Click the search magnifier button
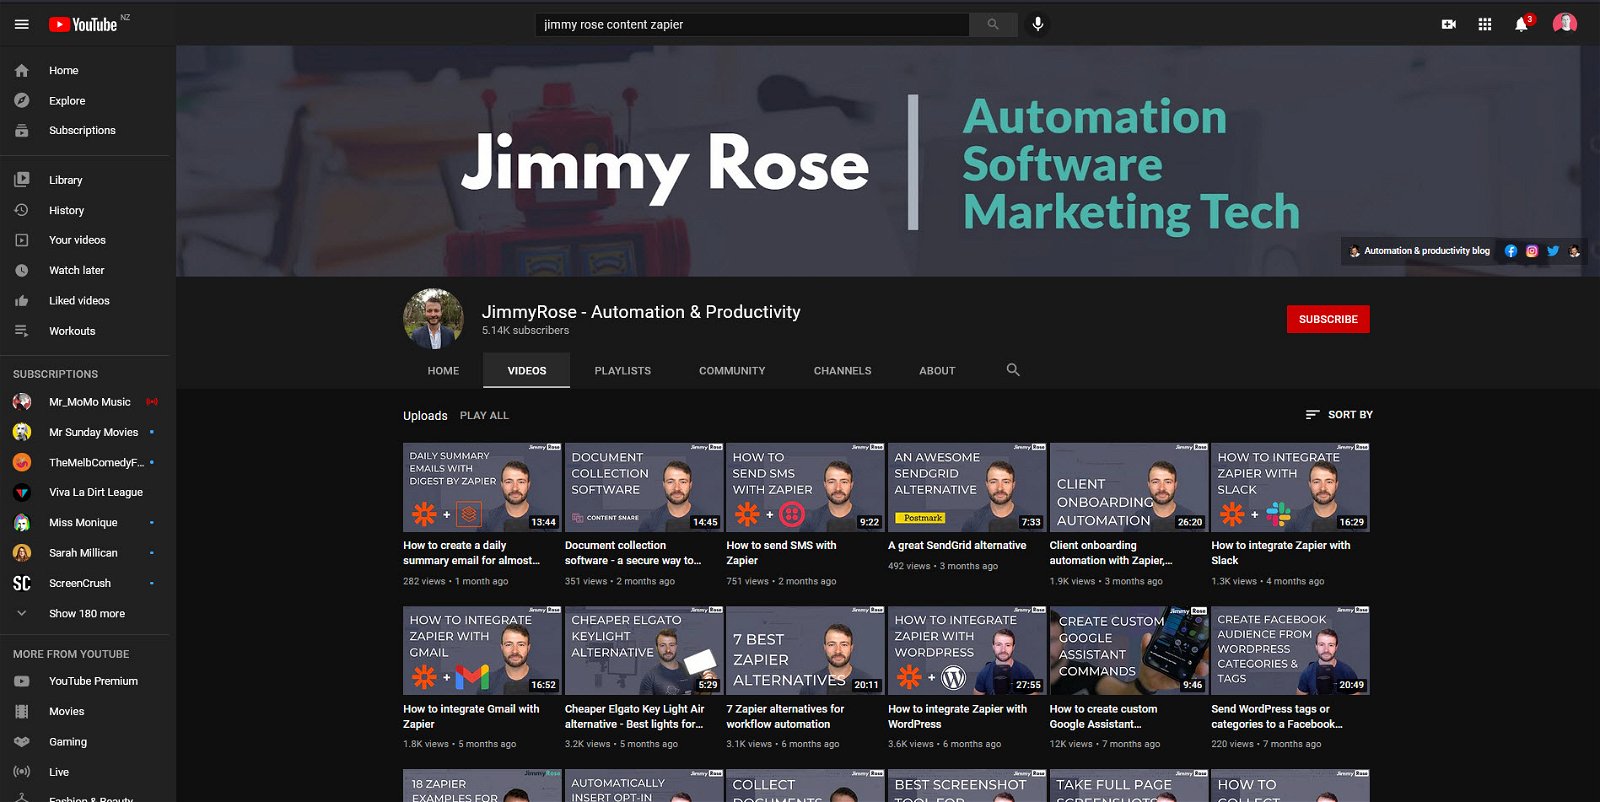Screen dimensions: 1600x802 (993, 24)
